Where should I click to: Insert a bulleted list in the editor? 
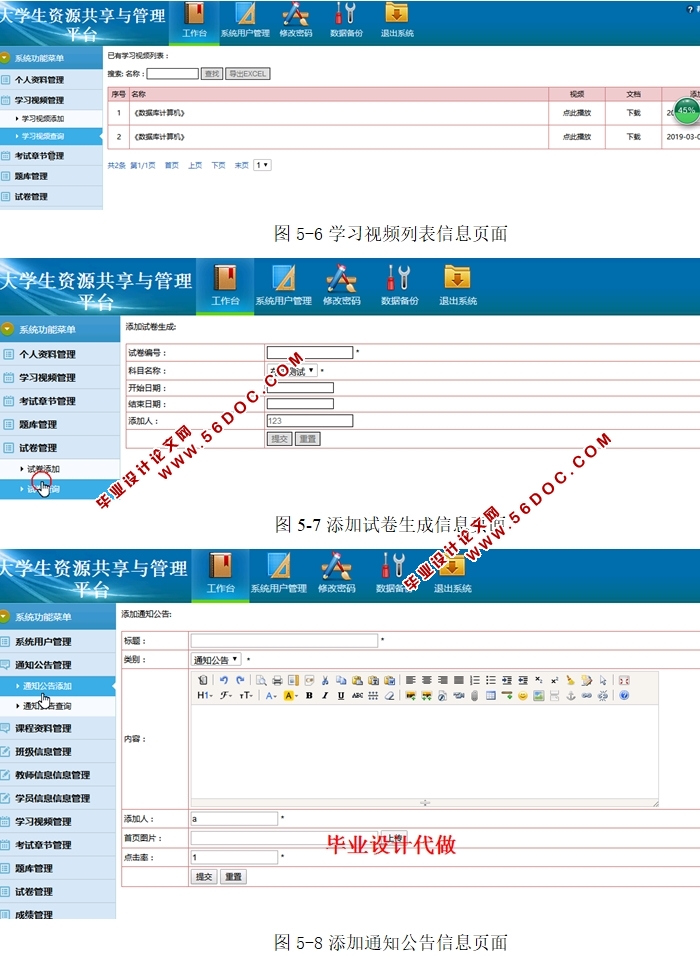pos(491,680)
